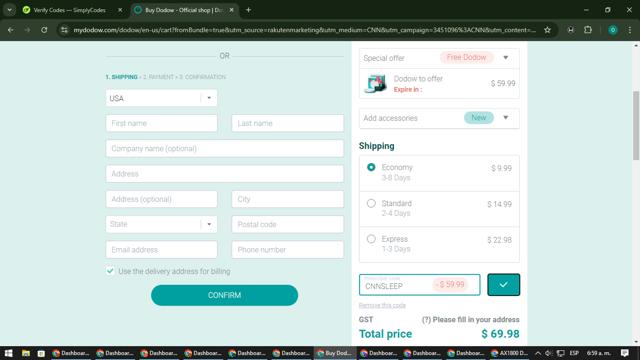Image resolution: width=640 pixels, height=360 pixels.
Task: Go forward in browser history
Action: click(x=27, y=30)
